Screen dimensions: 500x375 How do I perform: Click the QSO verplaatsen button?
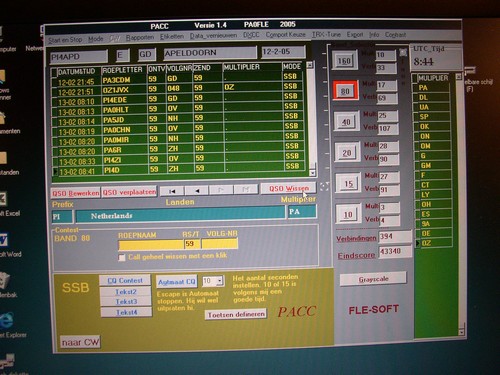(x=129, y=192)
